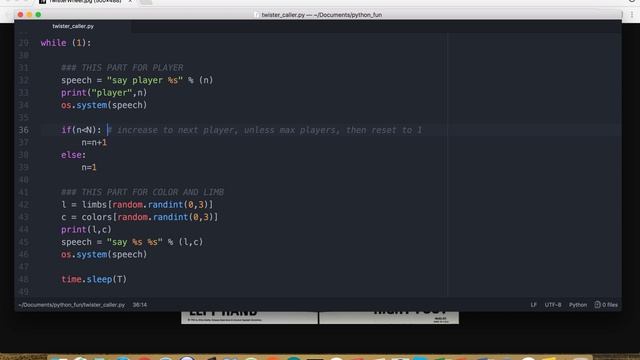Image resolution: width=640 pixels, height=360 pixels.
Task: Click the line 'n=n+1'
Action: coord(94,142)
